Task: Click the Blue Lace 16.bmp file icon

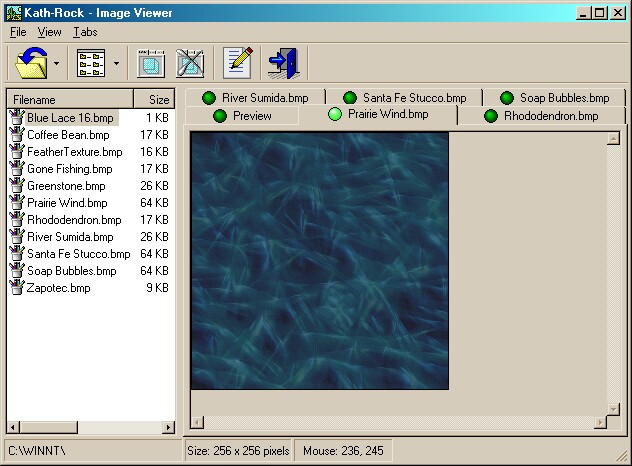Action: click(x=17, y=117)
